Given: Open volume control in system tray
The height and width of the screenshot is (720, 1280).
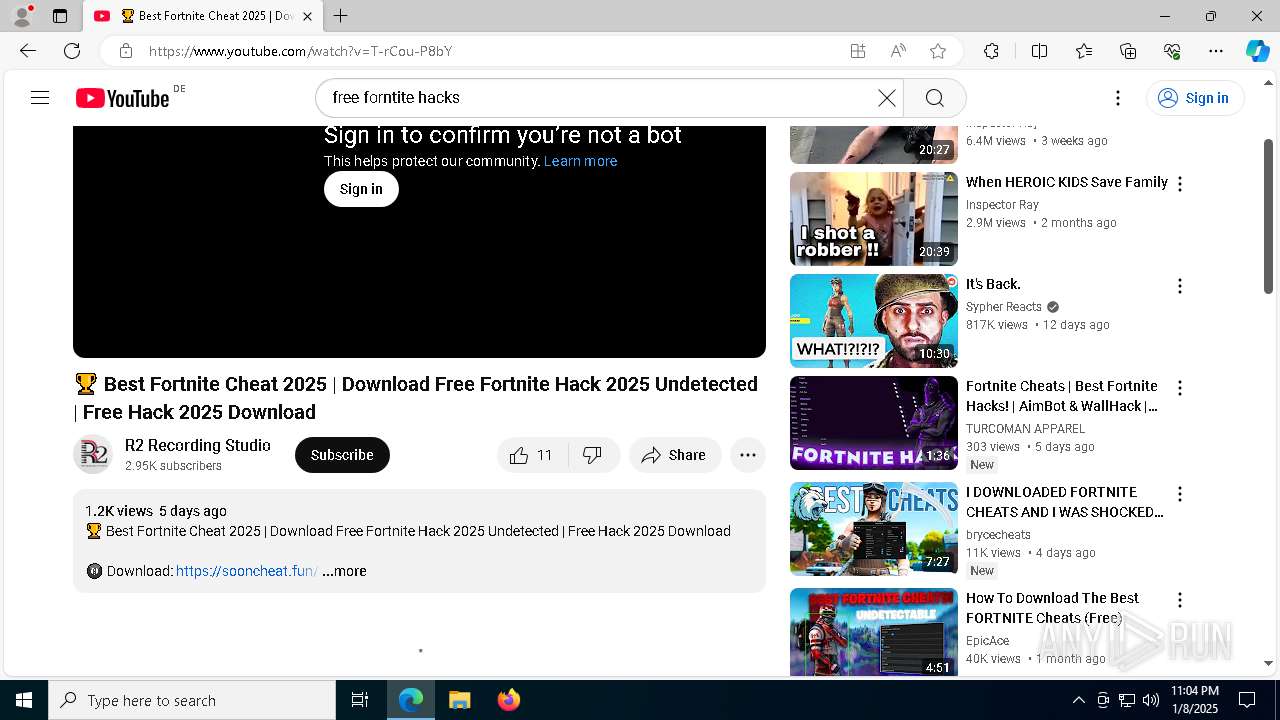Looking at the screenshot, I should point(1150,700).
